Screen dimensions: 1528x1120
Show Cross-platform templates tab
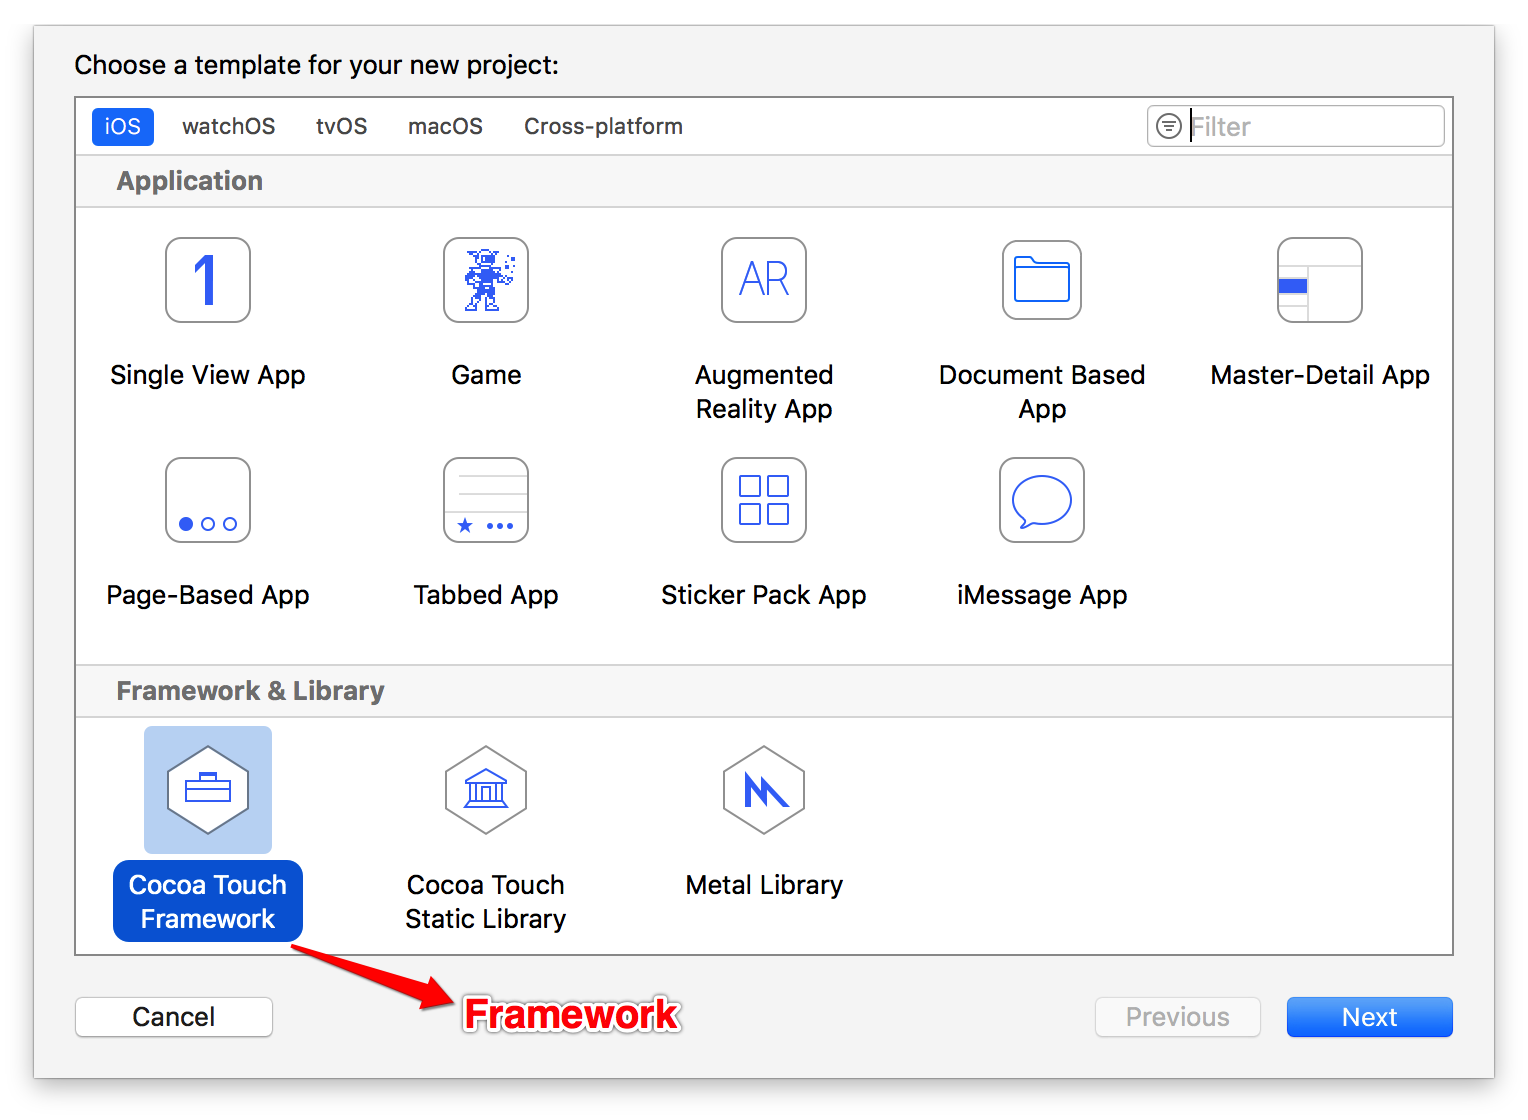click(603, 127)
